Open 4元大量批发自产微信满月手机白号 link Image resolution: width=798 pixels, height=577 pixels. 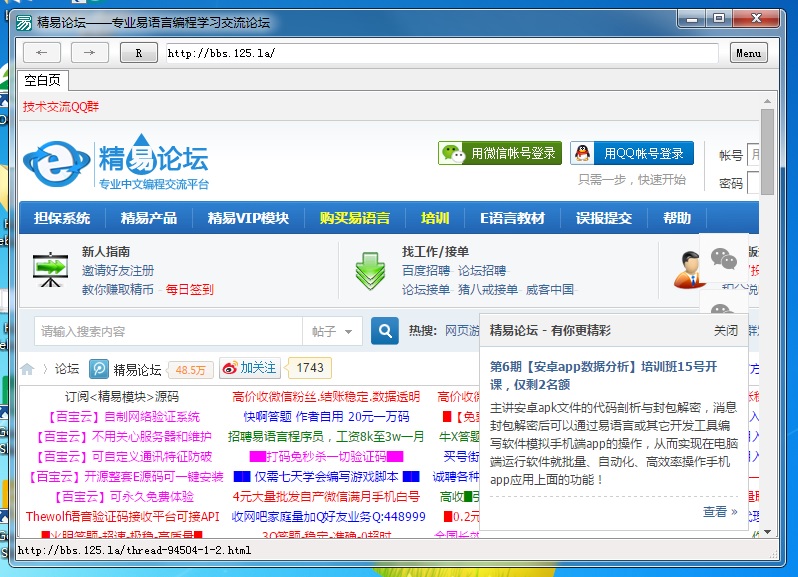326,497
